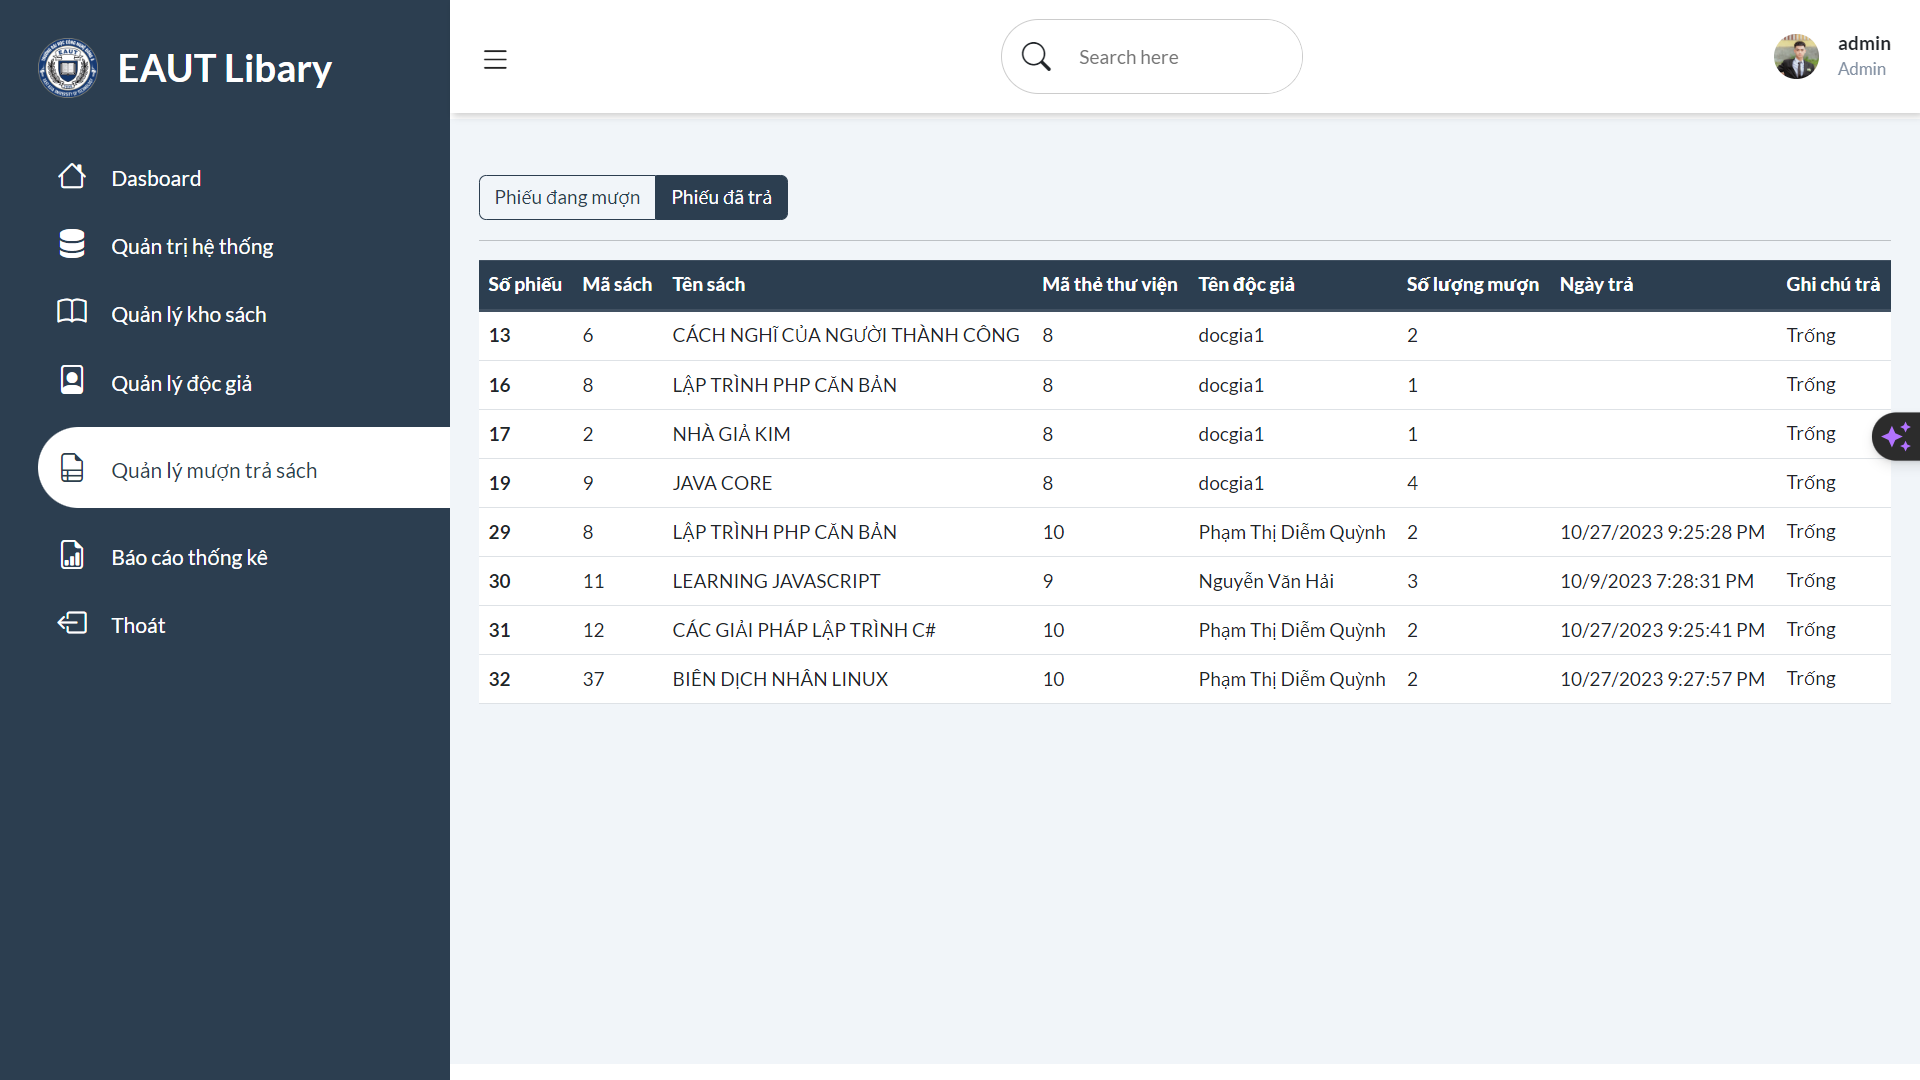The height and width of the screenshot is (1080, 1920).
Task: Click the EAUT university emblem logo
Action: [x=67, y=67]
